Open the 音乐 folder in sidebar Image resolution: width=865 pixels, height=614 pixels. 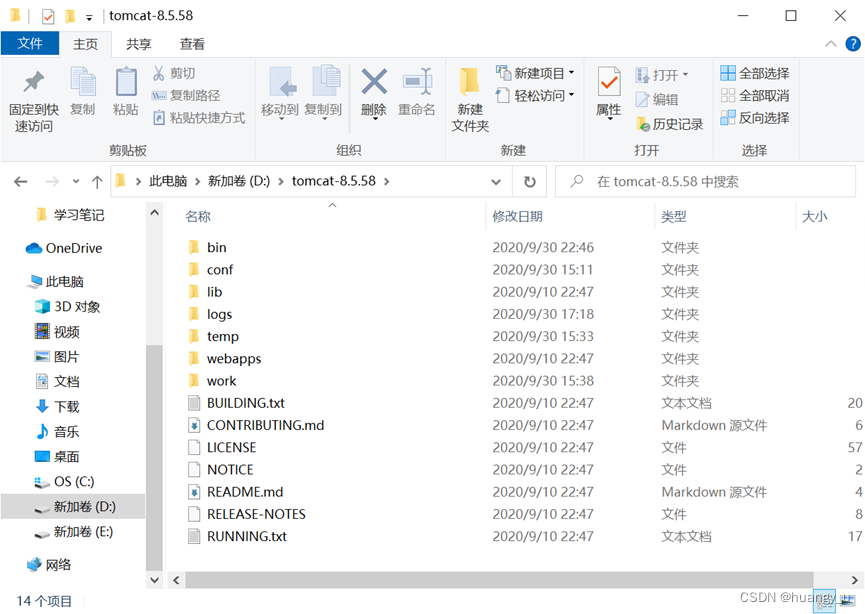pos(57,431)
